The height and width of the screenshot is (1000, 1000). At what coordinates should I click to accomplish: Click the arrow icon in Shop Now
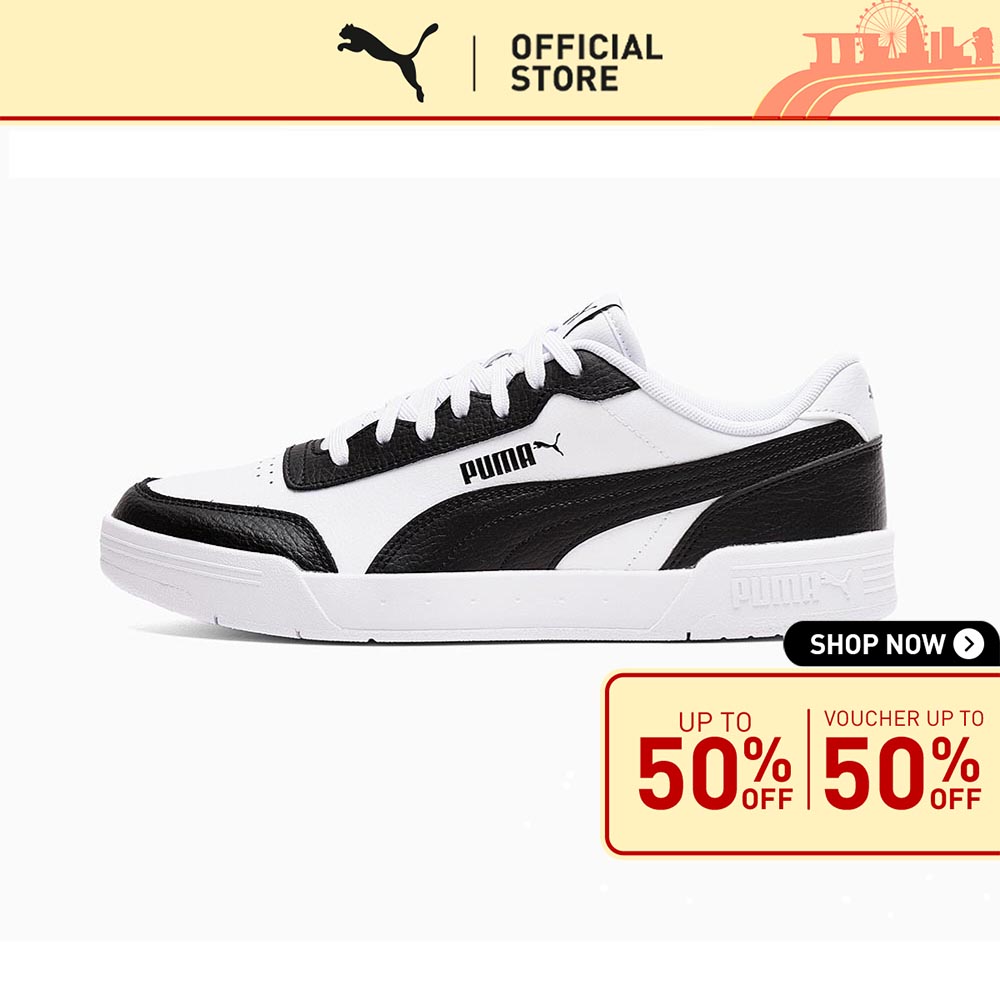point(968,645)
